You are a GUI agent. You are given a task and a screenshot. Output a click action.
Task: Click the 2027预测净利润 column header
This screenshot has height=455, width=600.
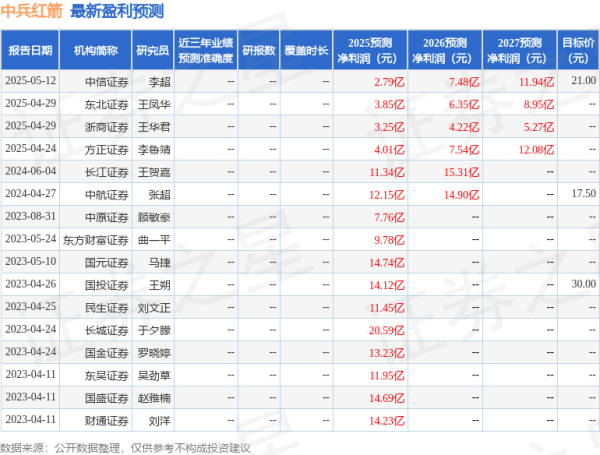pos(518,49)
